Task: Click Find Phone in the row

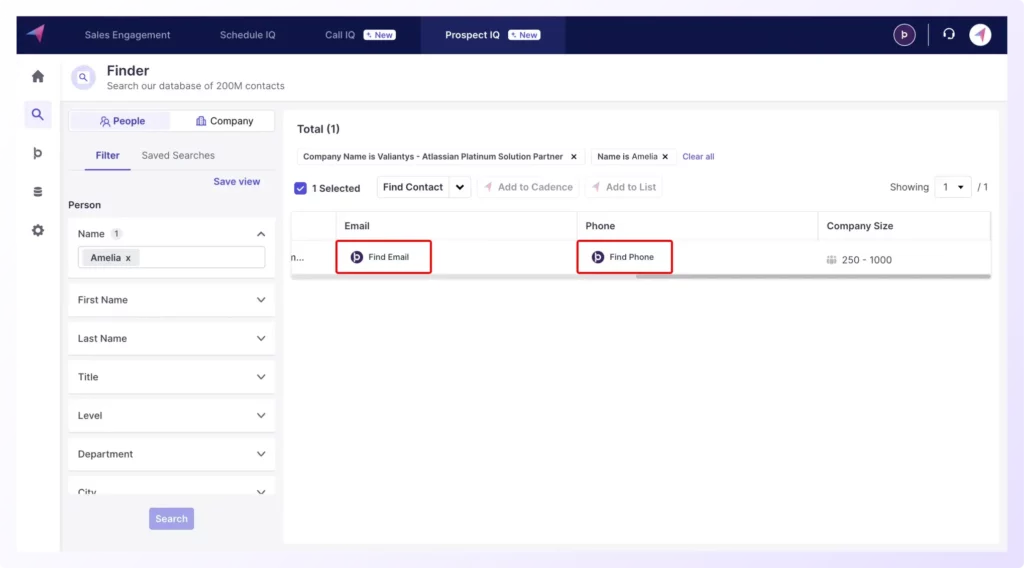Action: tap(624, 257)
